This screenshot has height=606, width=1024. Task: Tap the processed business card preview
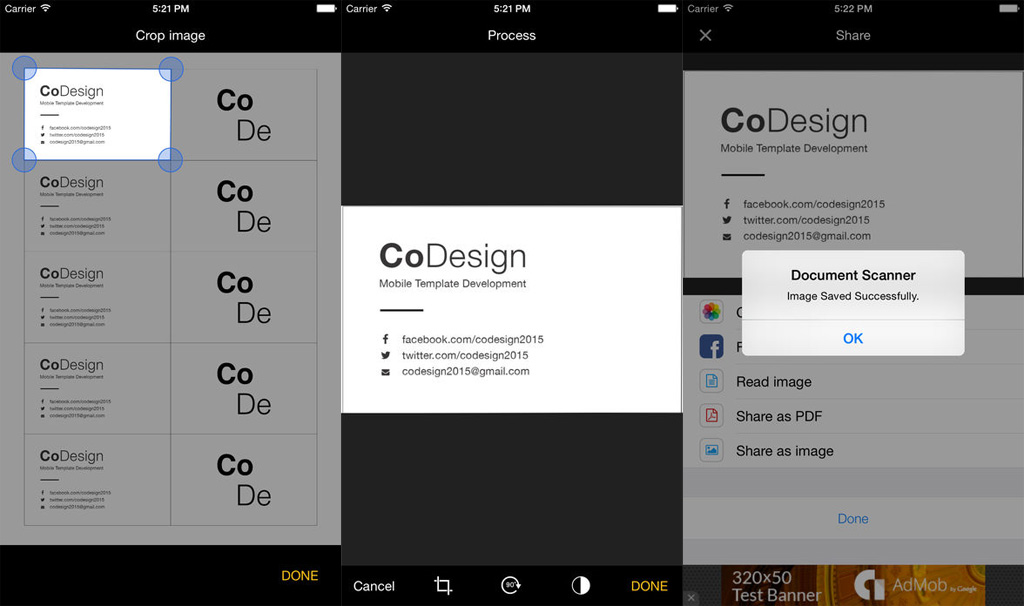(511, 309)
